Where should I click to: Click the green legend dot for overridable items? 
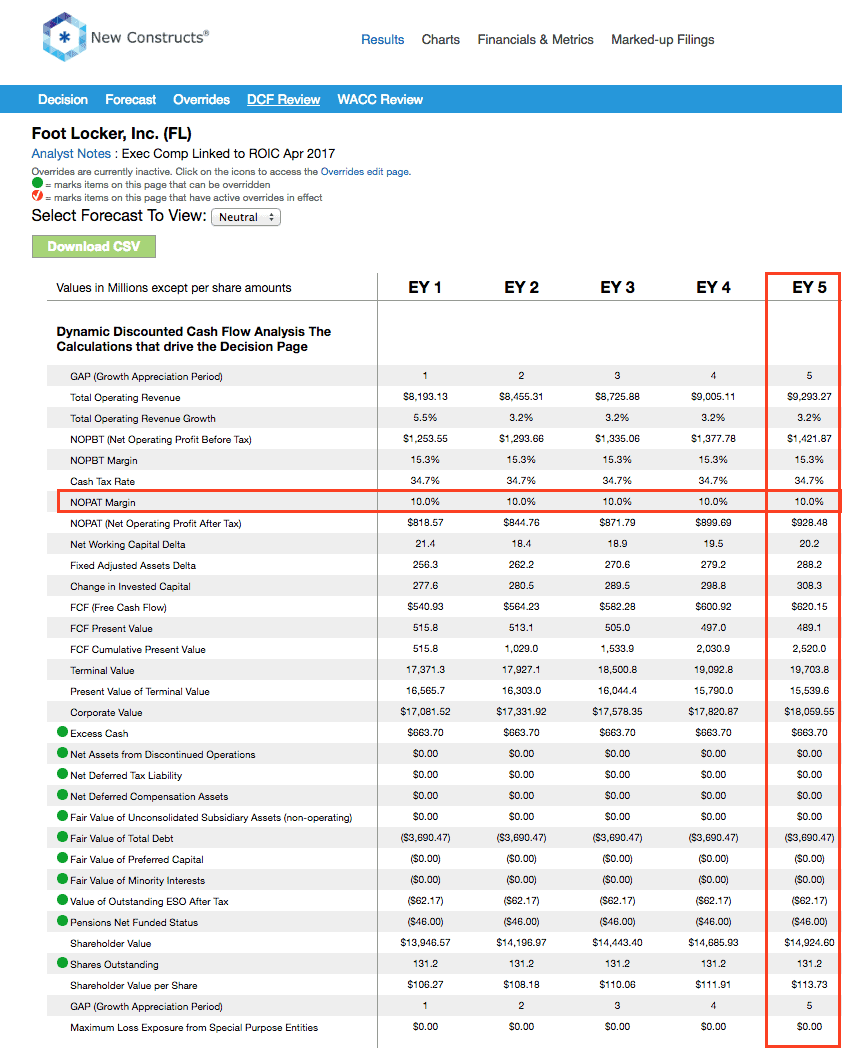pos(37,184)
